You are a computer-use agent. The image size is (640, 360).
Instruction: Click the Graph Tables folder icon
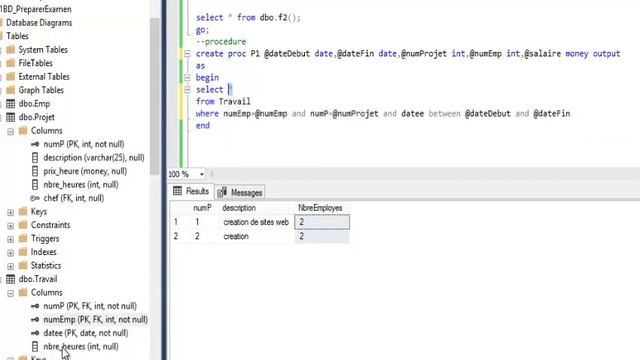tap(11, 90)
